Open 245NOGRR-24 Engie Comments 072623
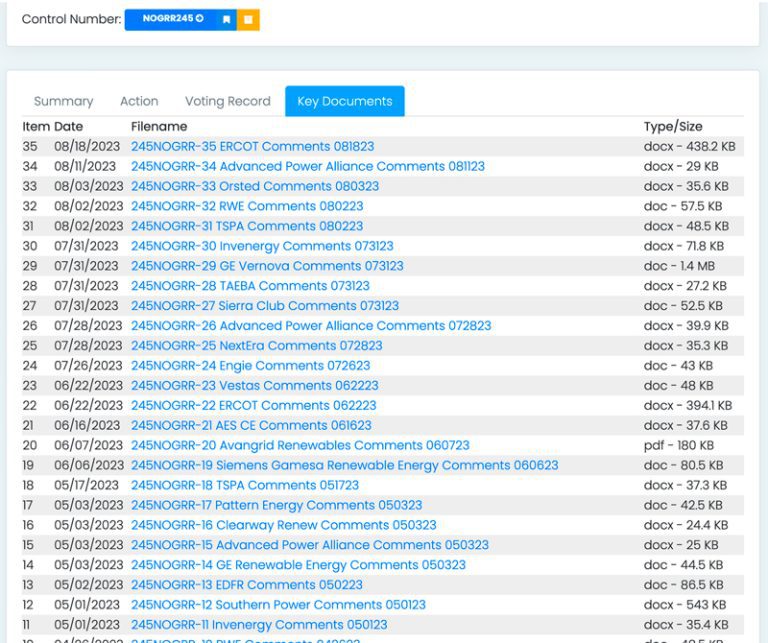Viewport: 768px width, 643px height. [x=250, y=366]
